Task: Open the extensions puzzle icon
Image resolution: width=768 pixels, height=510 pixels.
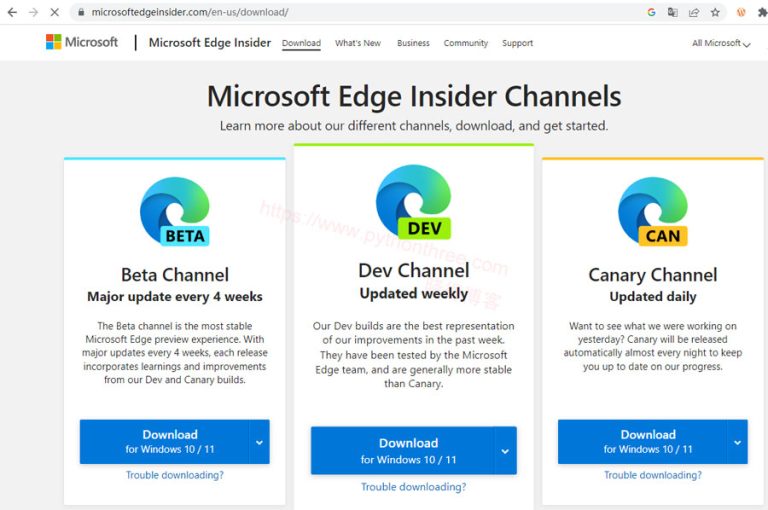Action: 762,12
